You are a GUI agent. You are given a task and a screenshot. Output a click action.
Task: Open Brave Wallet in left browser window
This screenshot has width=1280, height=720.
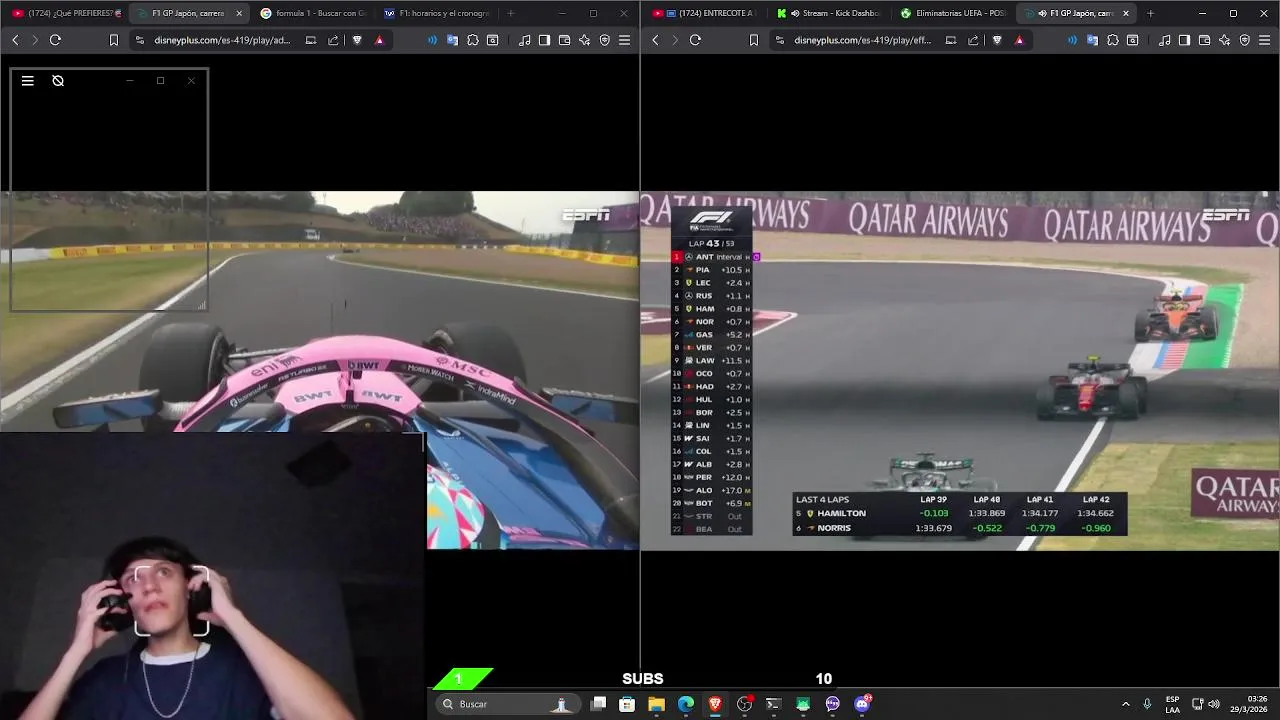pos(564,40)
